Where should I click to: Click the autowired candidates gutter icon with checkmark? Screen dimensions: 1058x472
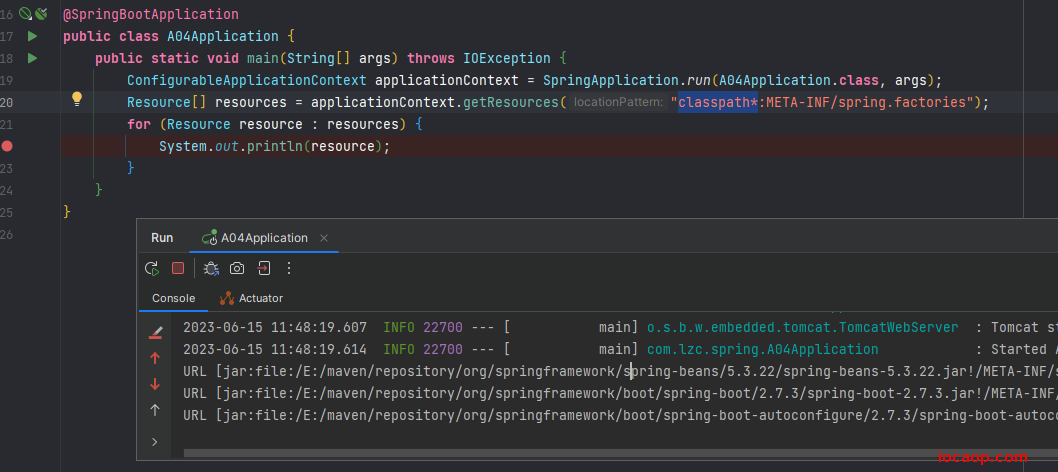[41, 13]
